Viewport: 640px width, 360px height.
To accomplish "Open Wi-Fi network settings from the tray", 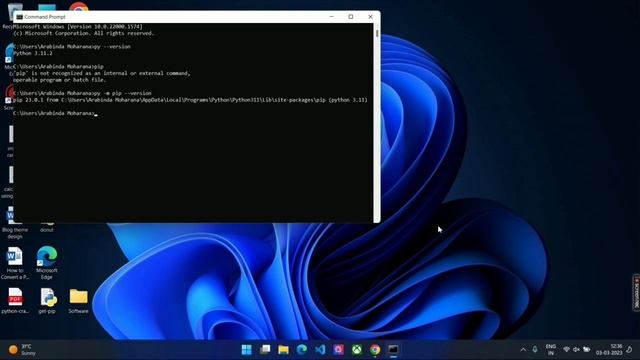I will pyautogui.click(x=566, y=350).
